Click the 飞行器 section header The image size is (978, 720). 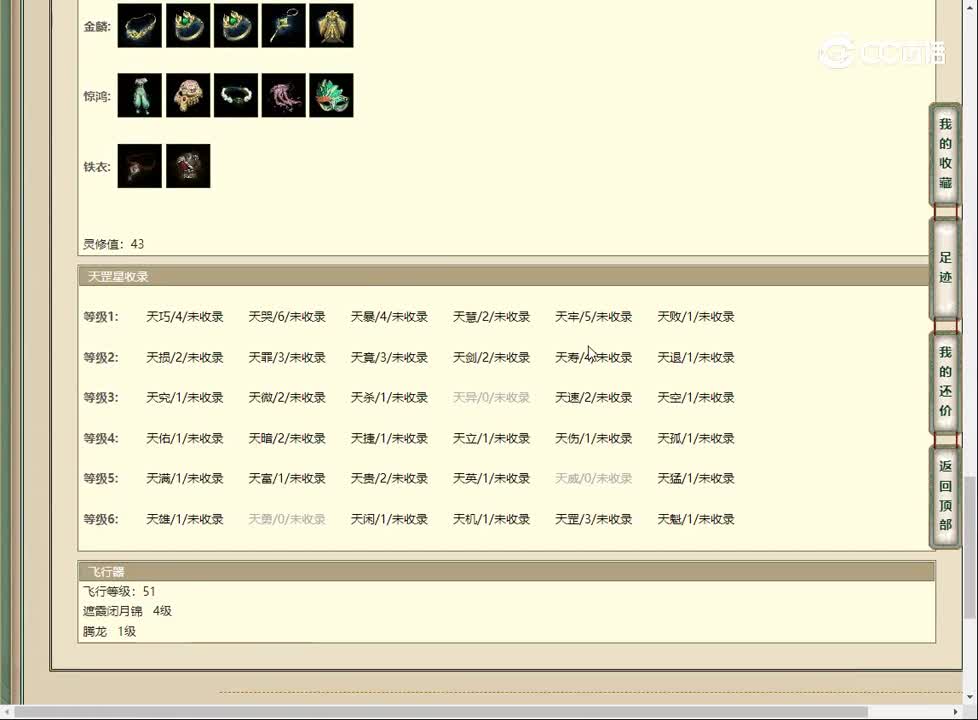coord(506,572)
